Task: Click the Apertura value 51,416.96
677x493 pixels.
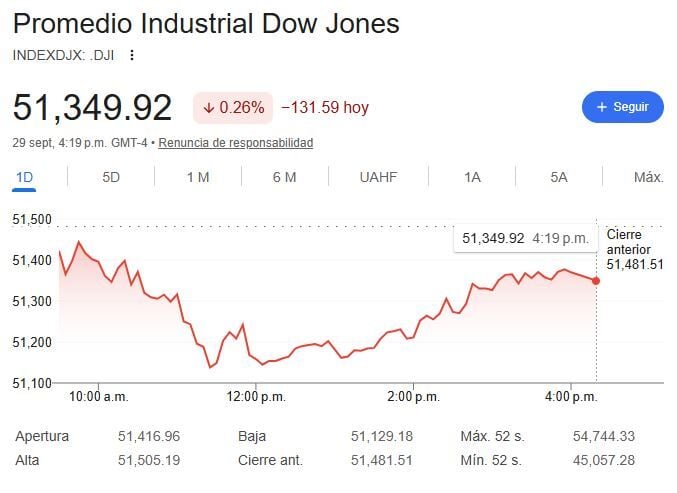Action: tap(149, 436)
